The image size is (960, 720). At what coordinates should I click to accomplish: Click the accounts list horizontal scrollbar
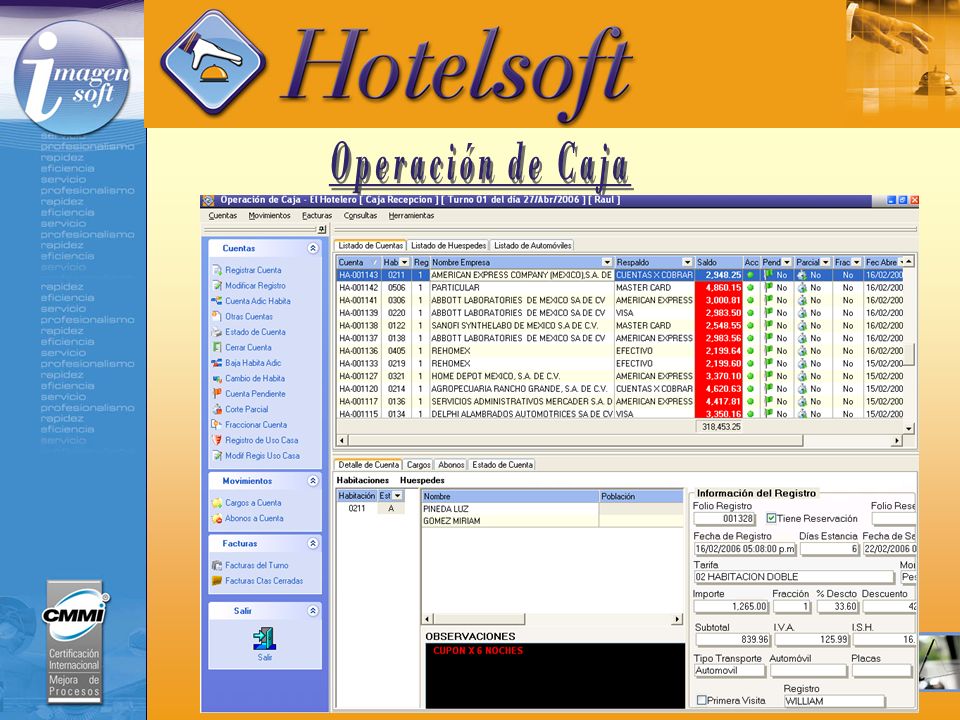620,440
